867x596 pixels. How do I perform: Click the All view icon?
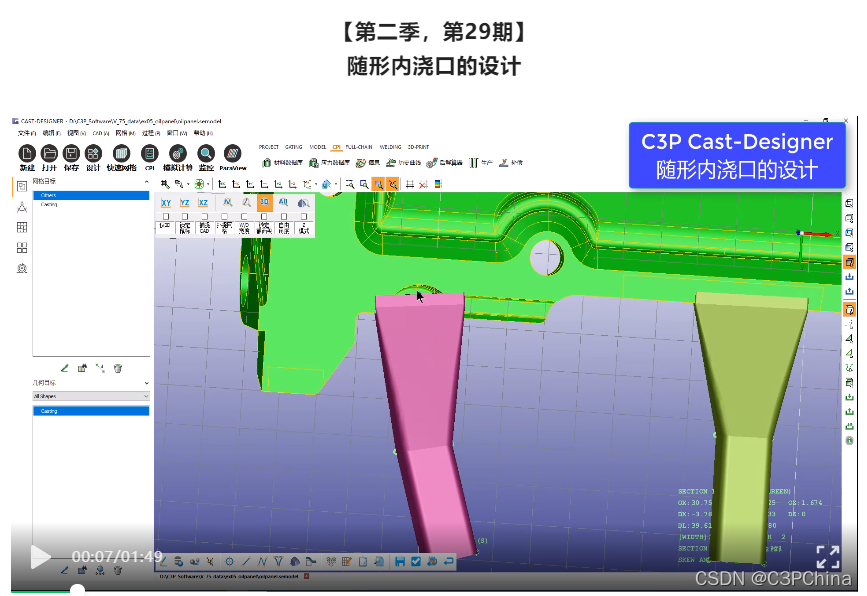tap(283, 202)
